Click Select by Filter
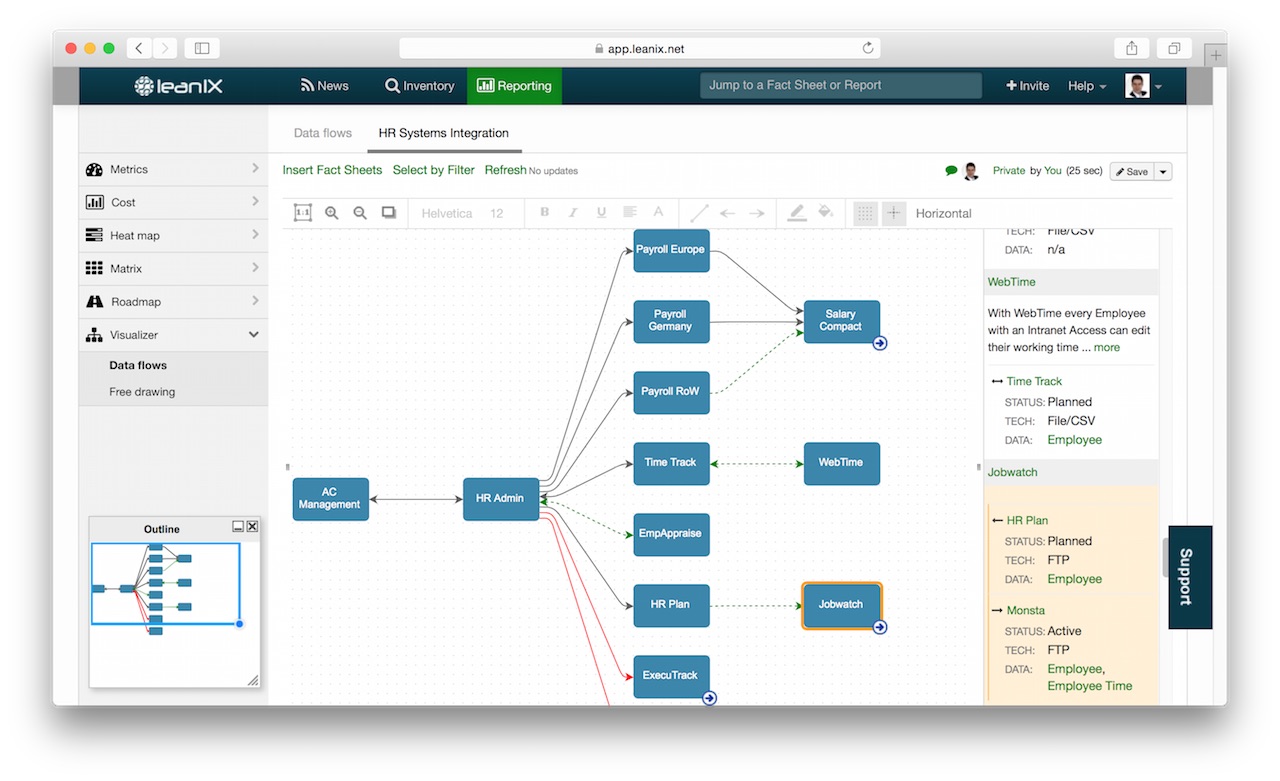The height and width of the screenshot is (781, 1280). (x=434, y=170)
